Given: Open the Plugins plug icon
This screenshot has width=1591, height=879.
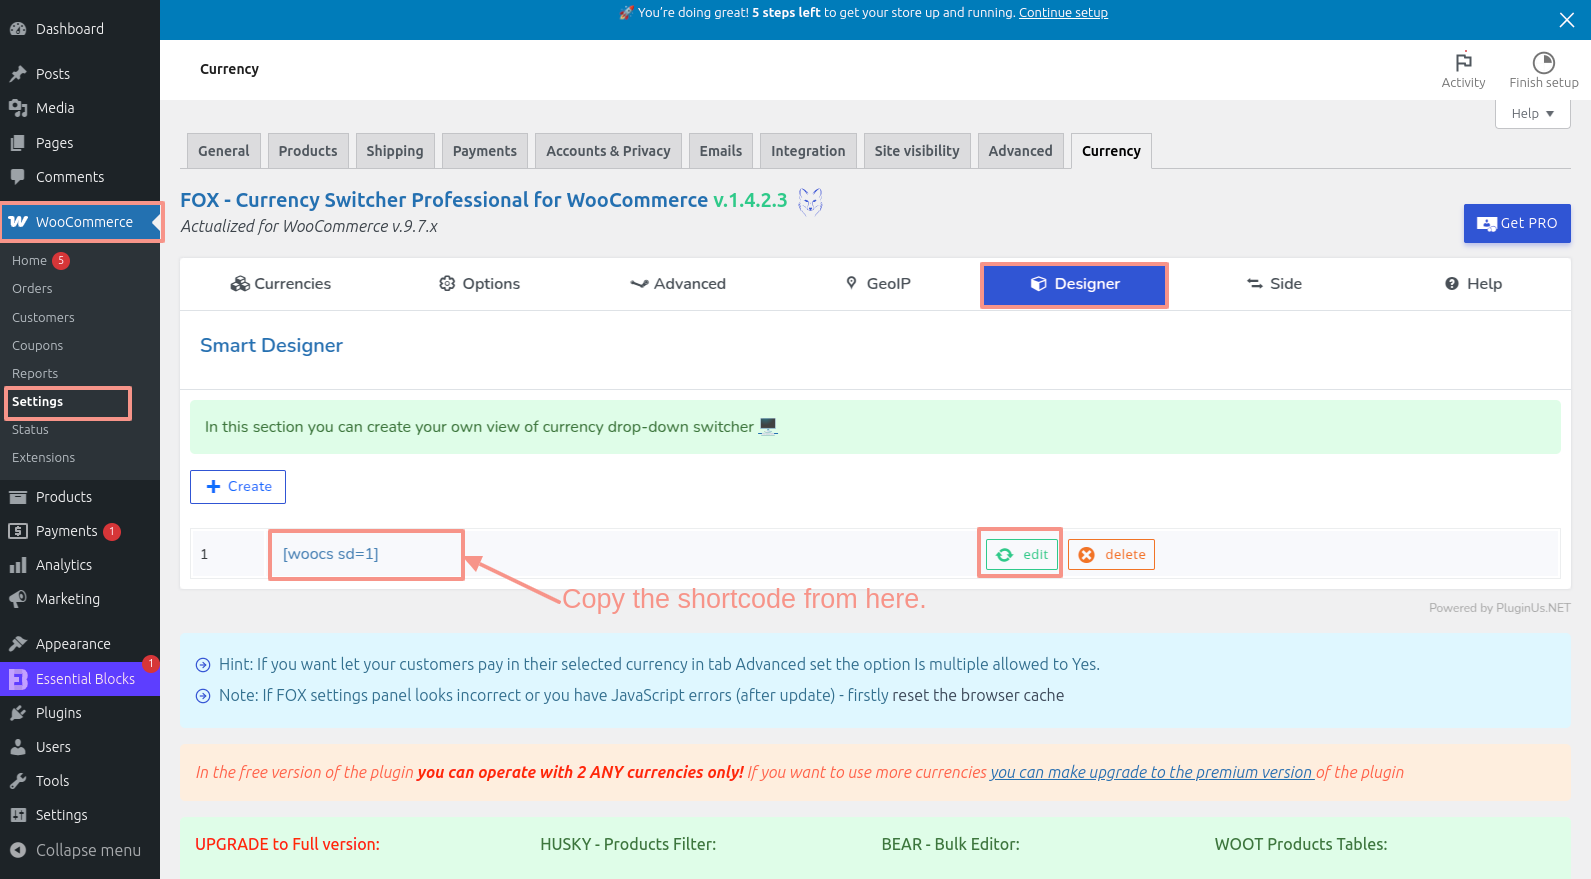Looking at the screenshot, I should point(18,713).
